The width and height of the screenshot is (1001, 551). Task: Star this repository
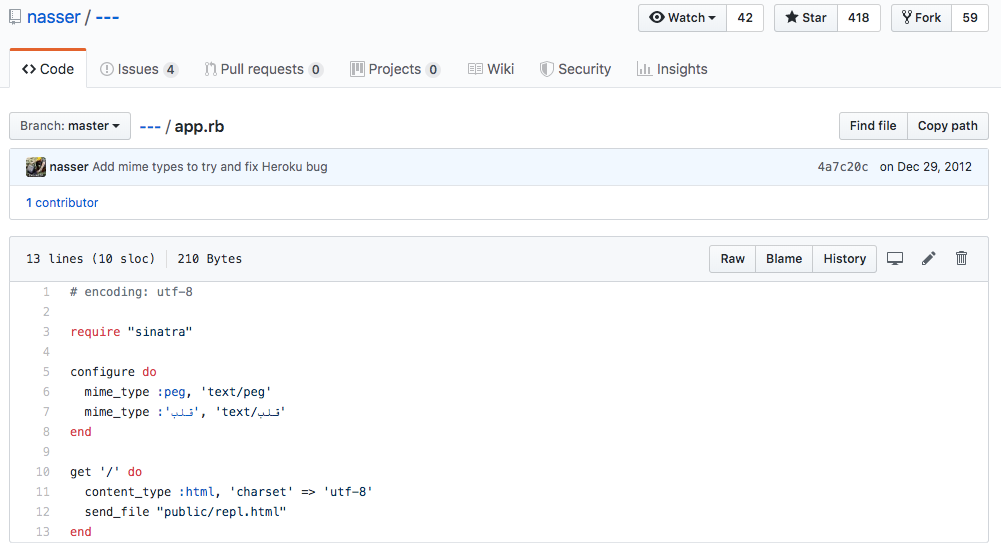click(x=806, y=18)
